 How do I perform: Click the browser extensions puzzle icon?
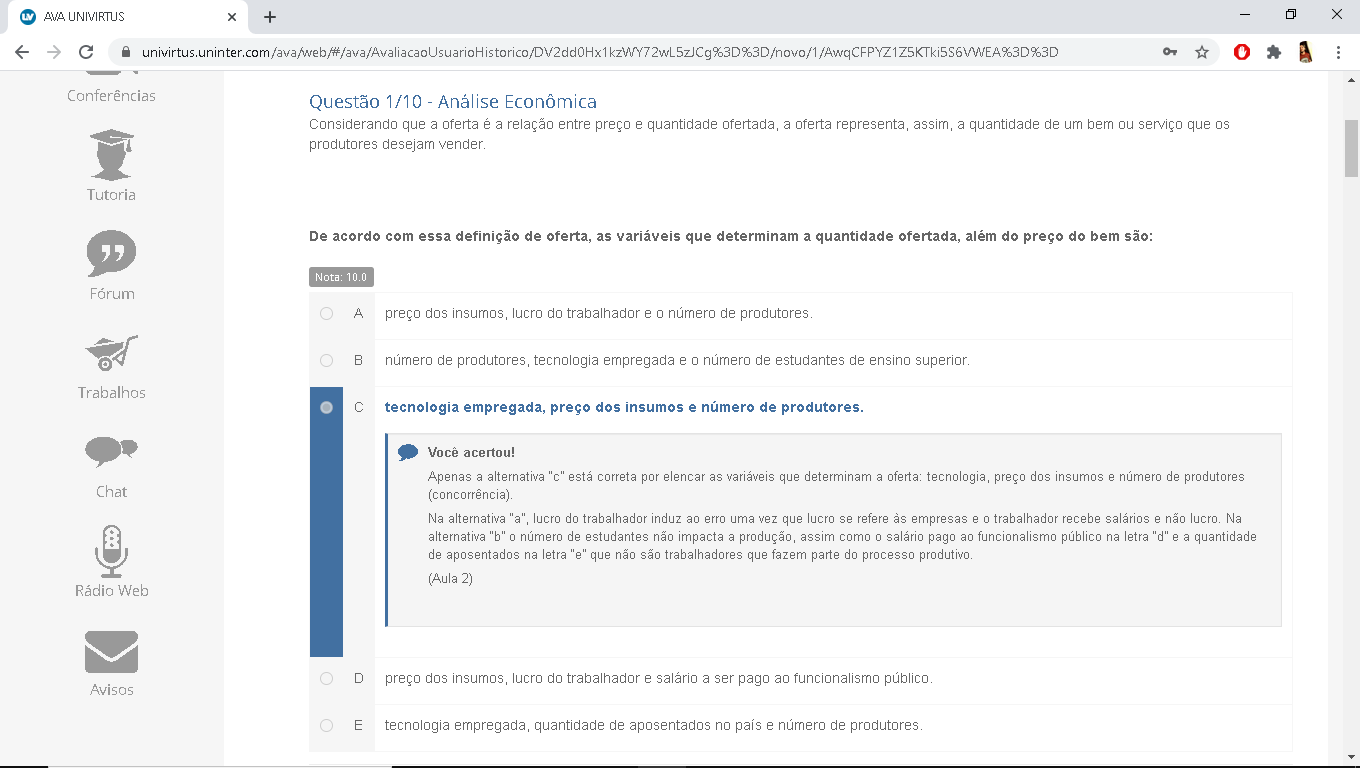pos(1273,52)
